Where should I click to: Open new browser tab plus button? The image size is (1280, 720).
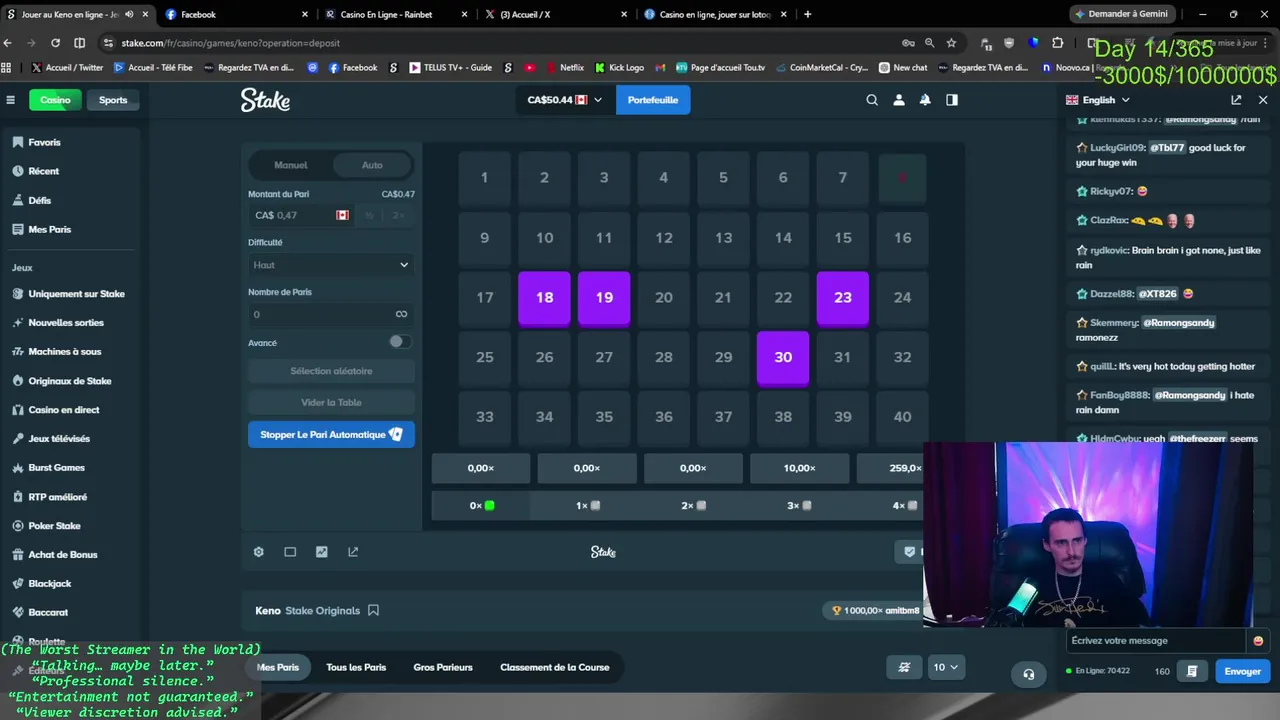[x=808, y=14]
